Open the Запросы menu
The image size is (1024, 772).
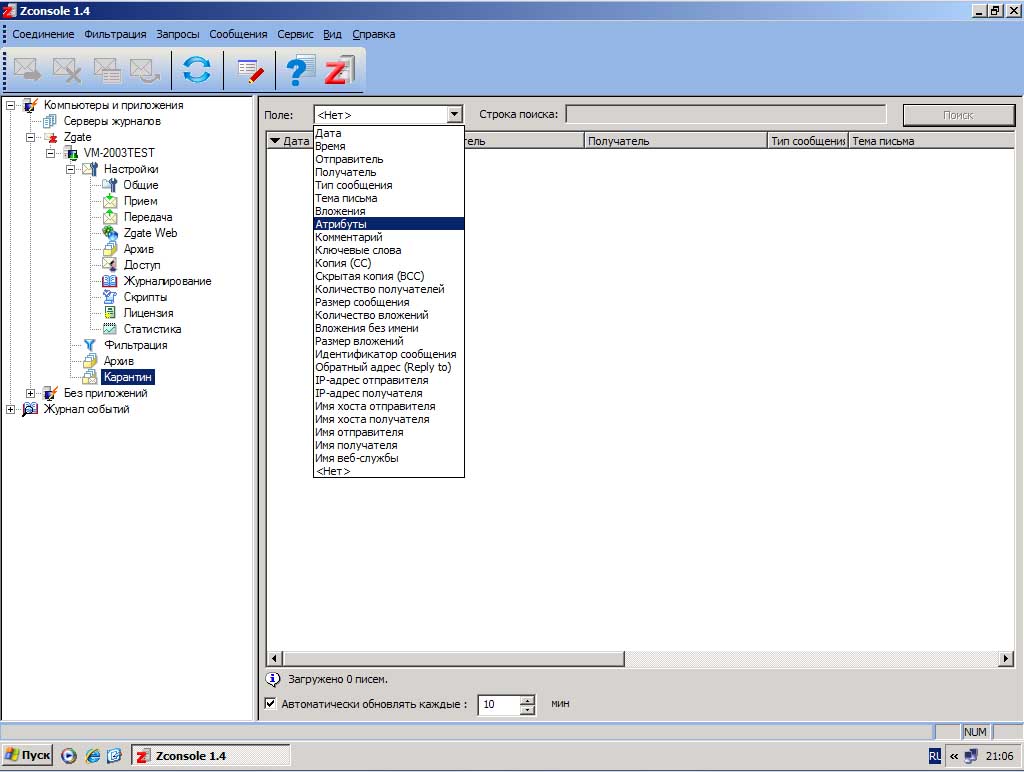point(178,34)
